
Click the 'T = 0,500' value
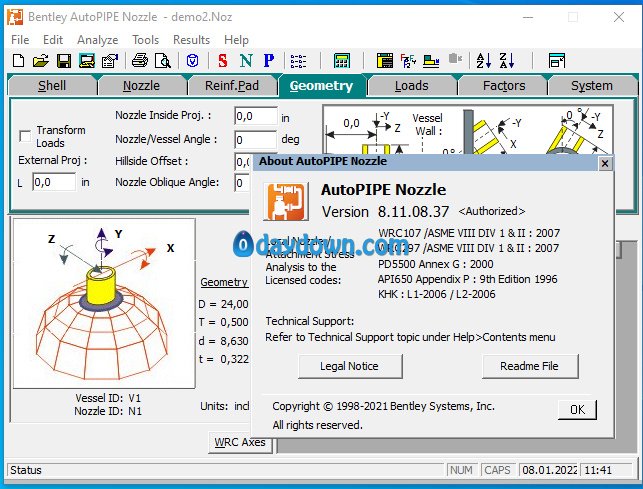223,322
